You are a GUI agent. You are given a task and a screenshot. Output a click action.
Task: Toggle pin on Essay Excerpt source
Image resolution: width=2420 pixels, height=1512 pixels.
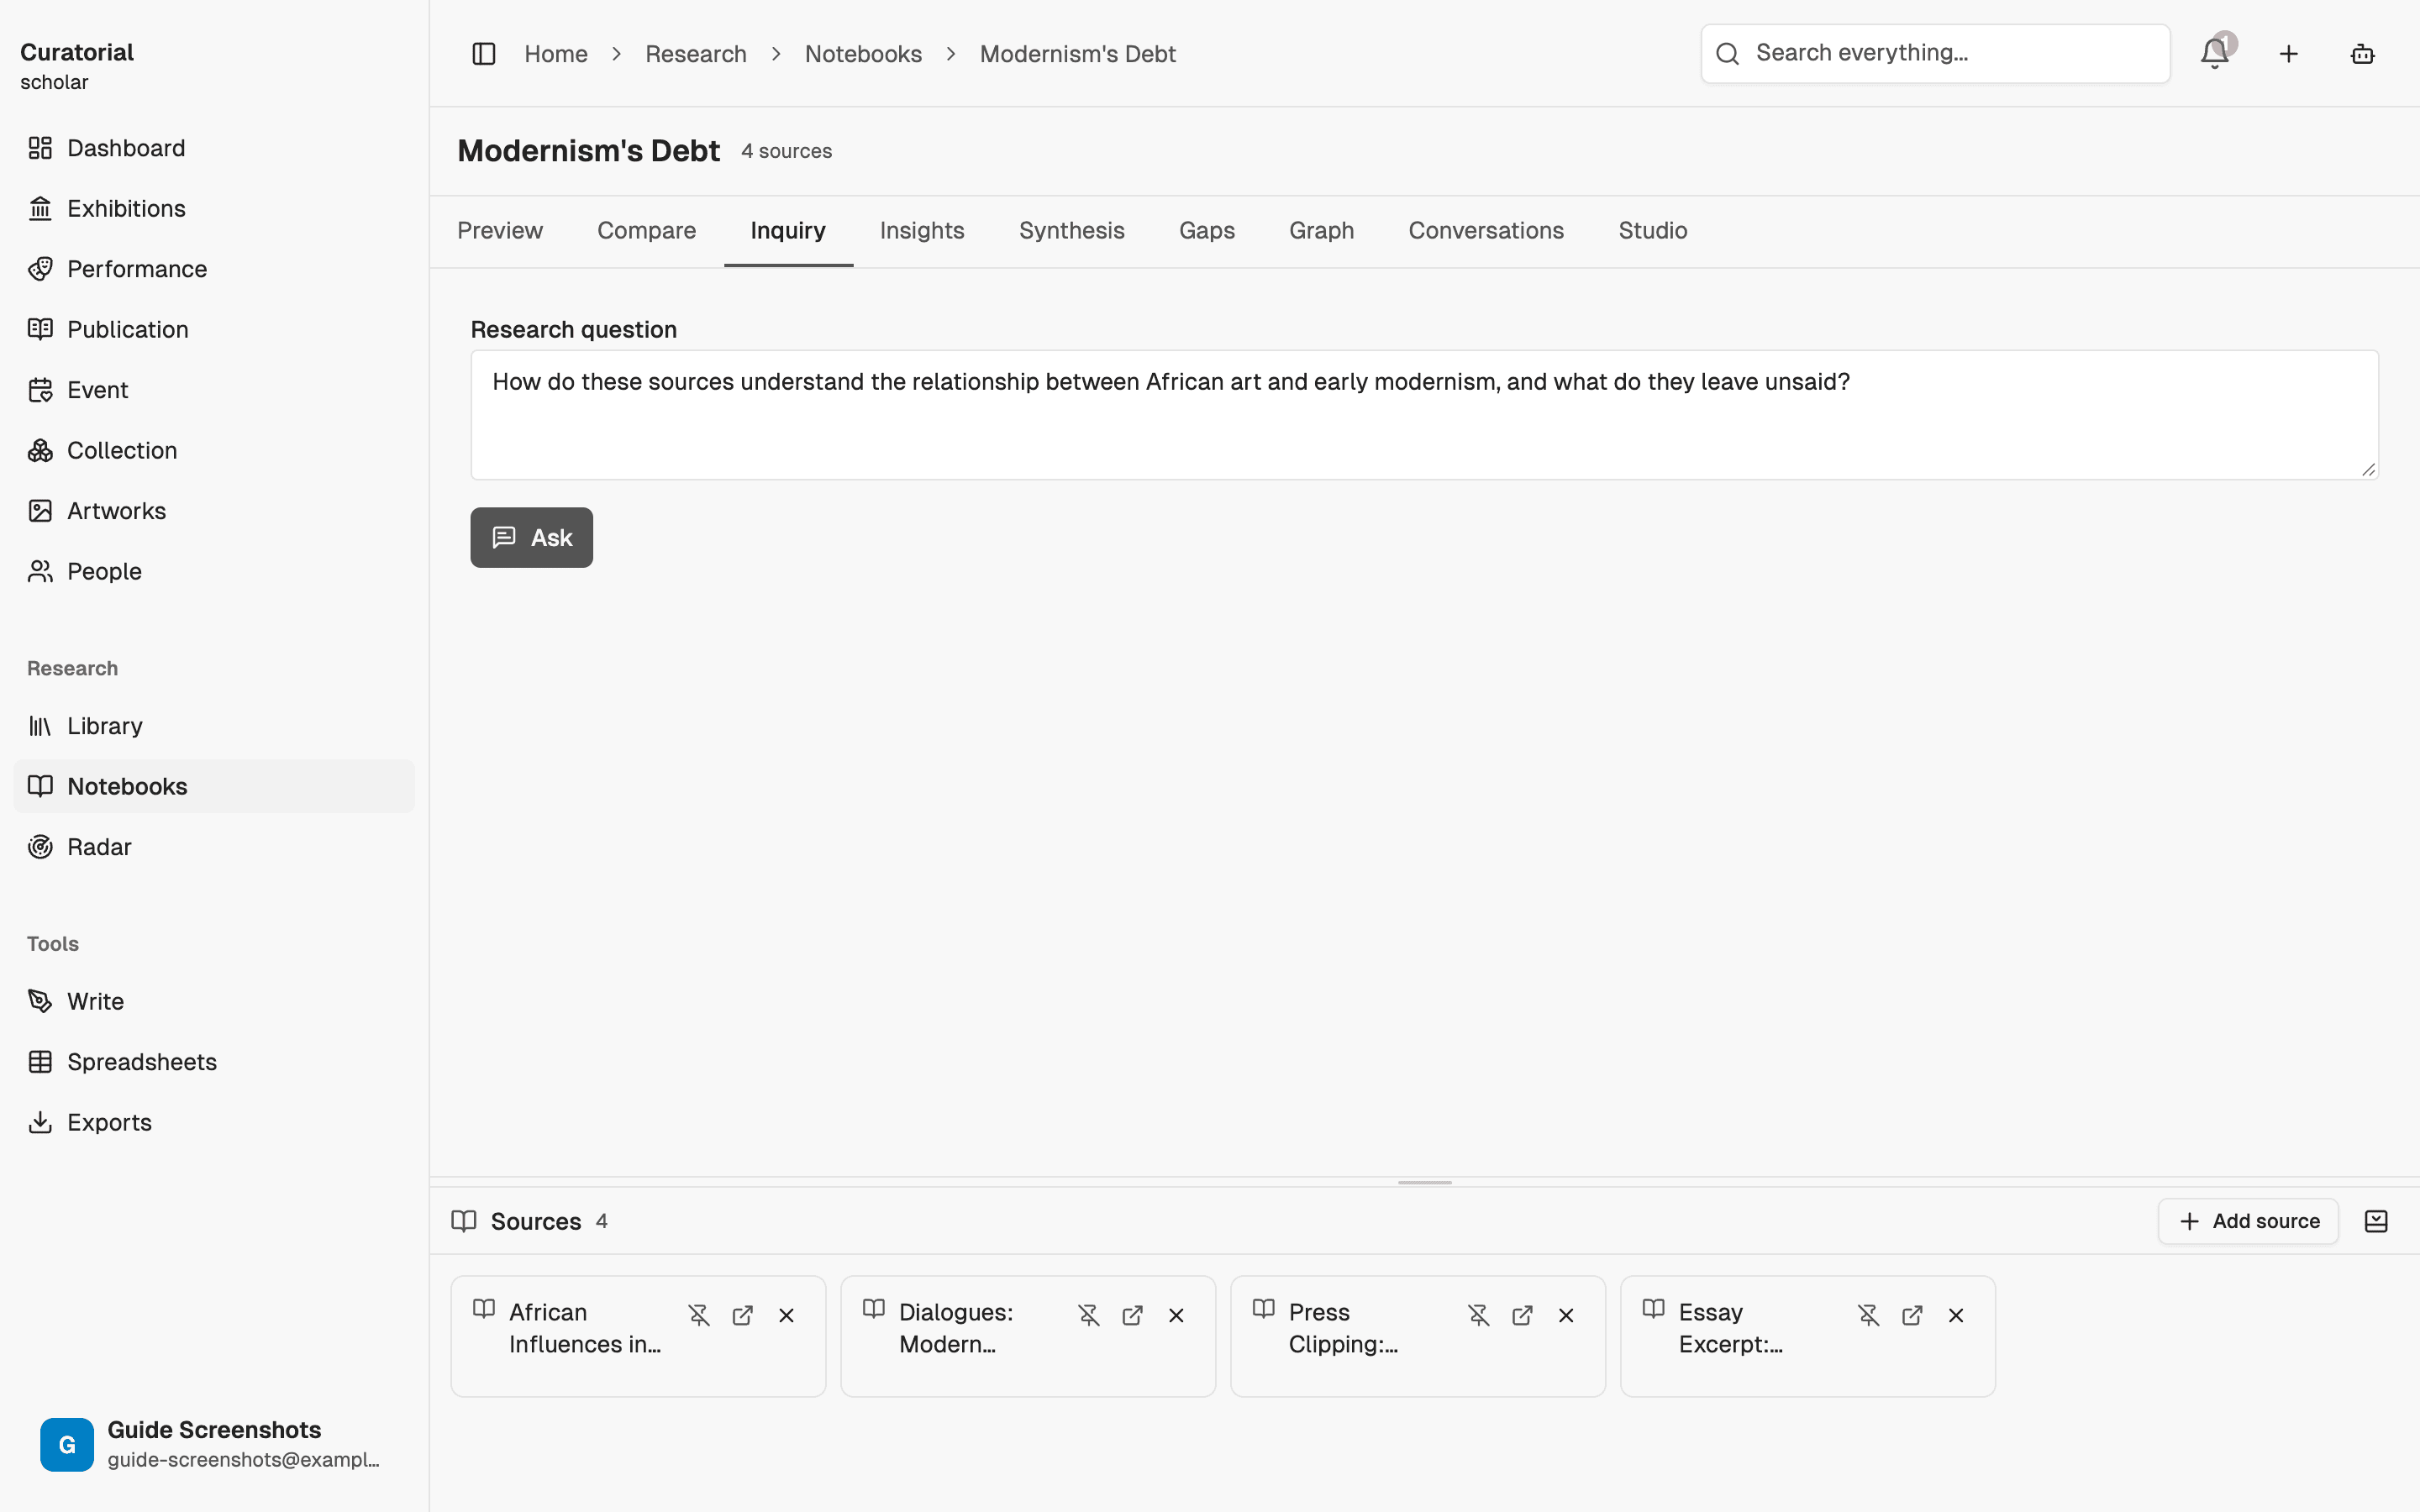pyautogui.click(x=1869, y=1315)
